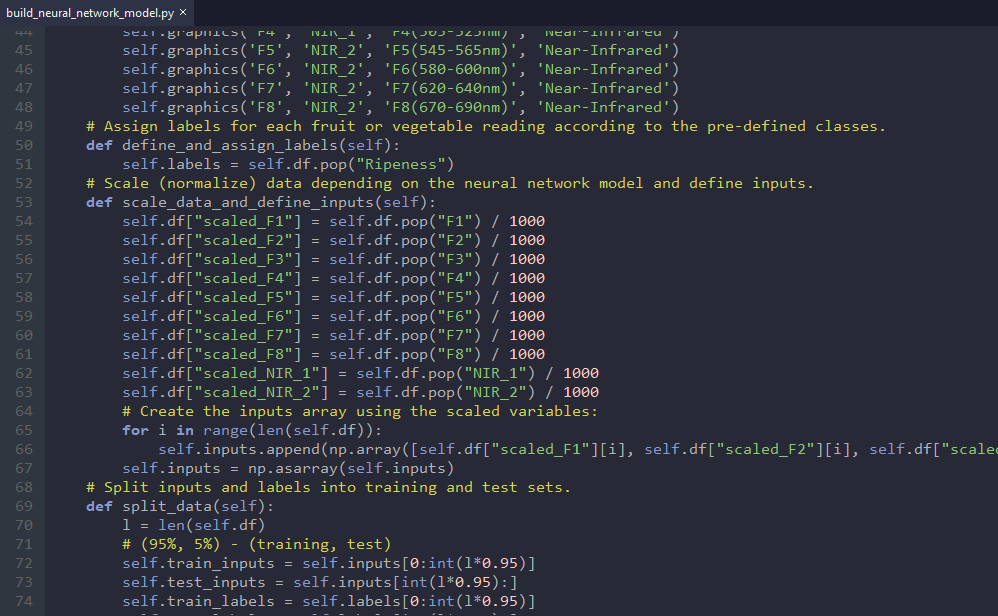Click the for loop keyword on line 65

click(x=136, y=430)
